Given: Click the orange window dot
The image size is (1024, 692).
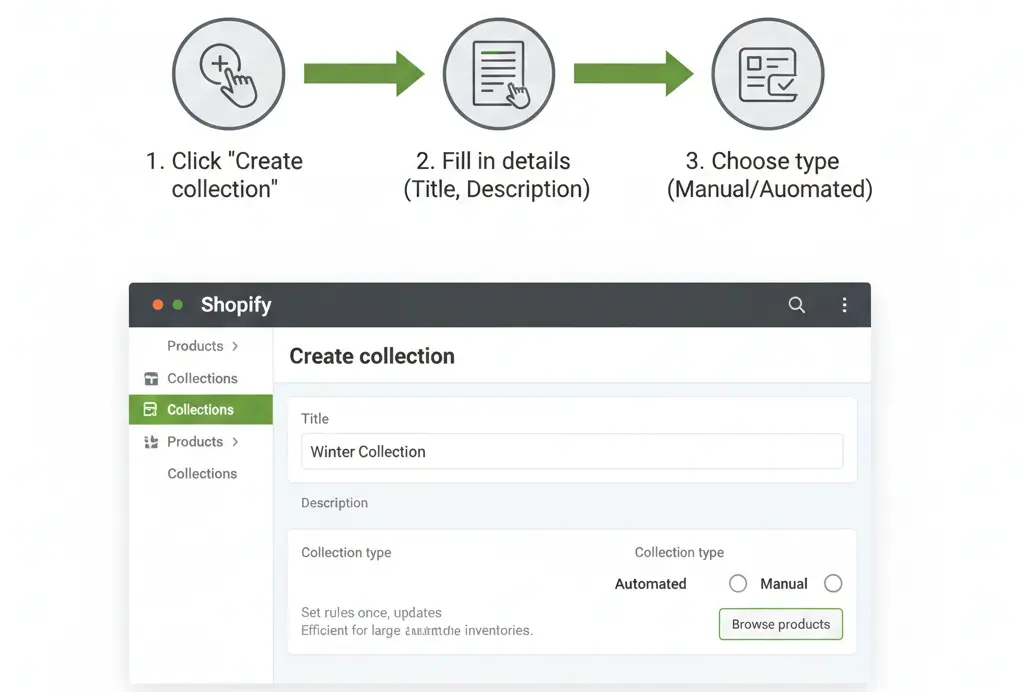Looking at the screenshot, I should (157, 305).
